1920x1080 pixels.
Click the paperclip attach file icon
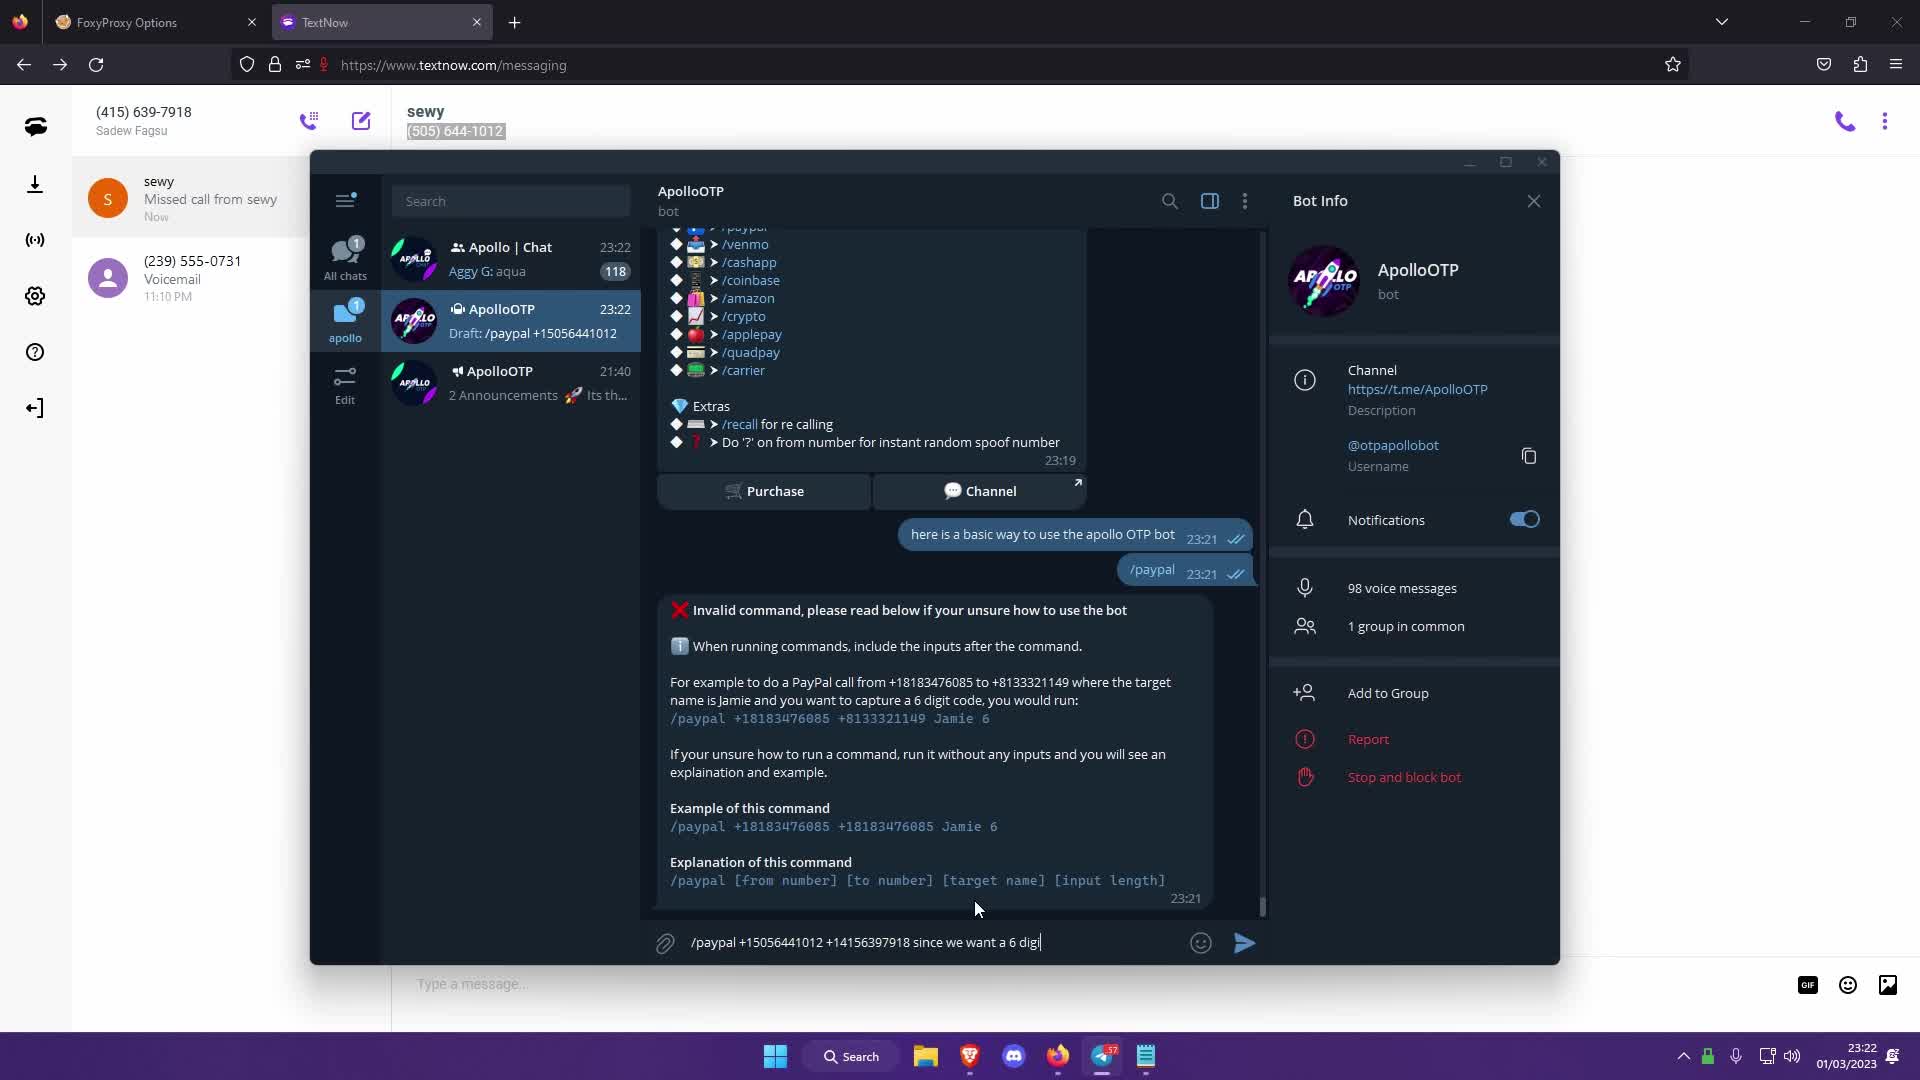pos(665,943)
